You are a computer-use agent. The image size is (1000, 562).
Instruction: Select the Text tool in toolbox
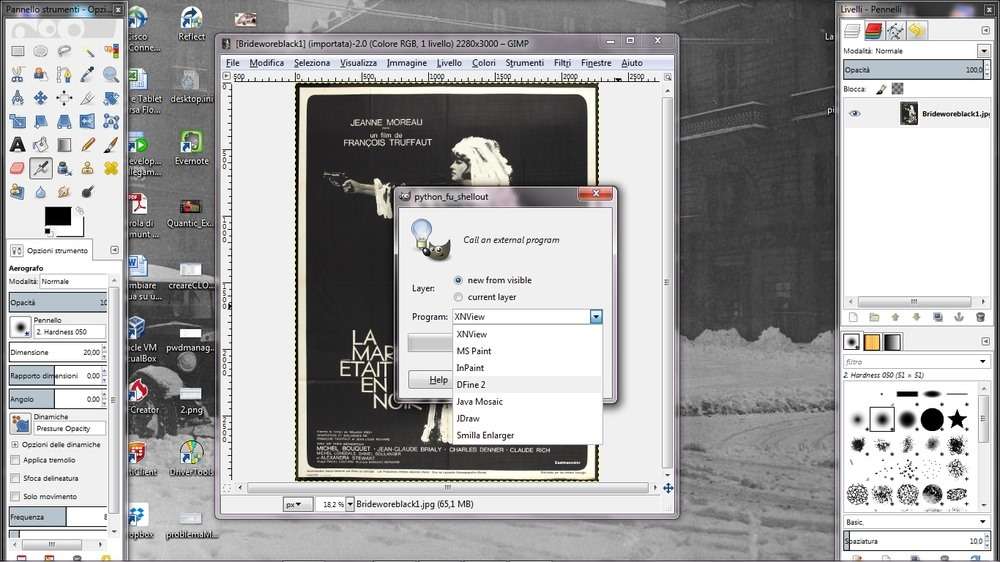pos(17,144)
